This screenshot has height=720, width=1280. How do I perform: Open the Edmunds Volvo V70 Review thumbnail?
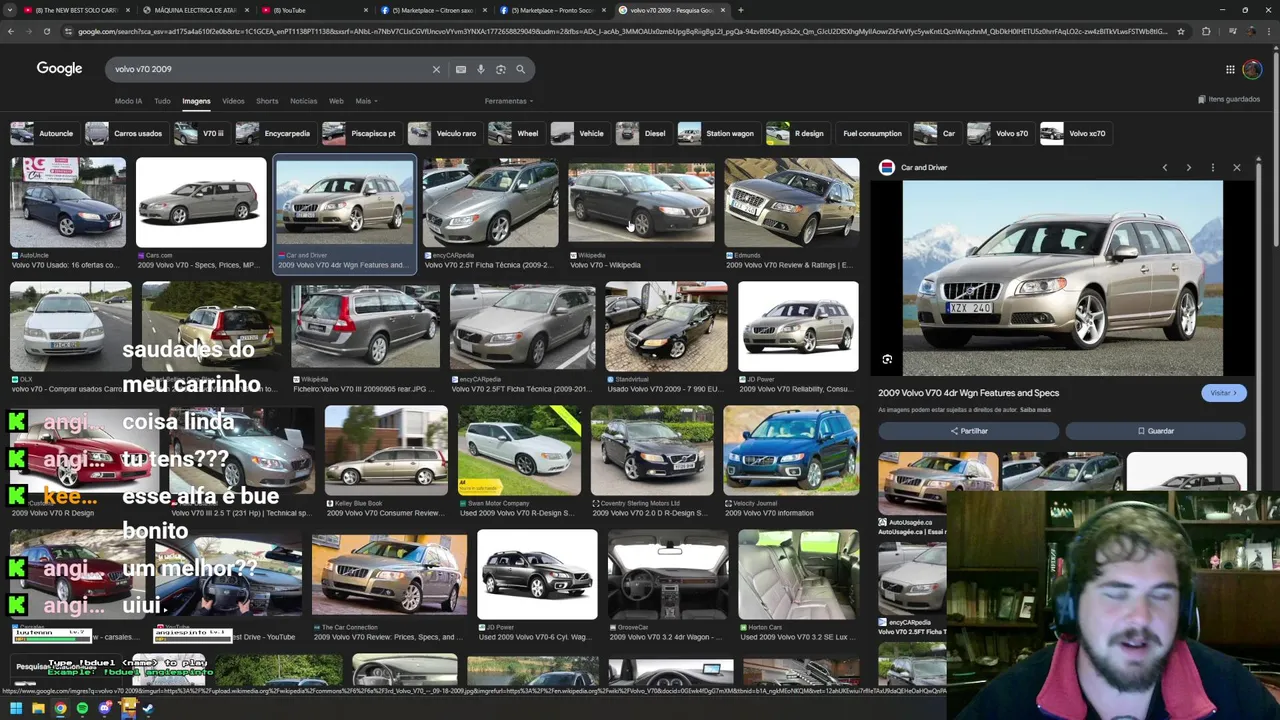click(x=791, y=203)
